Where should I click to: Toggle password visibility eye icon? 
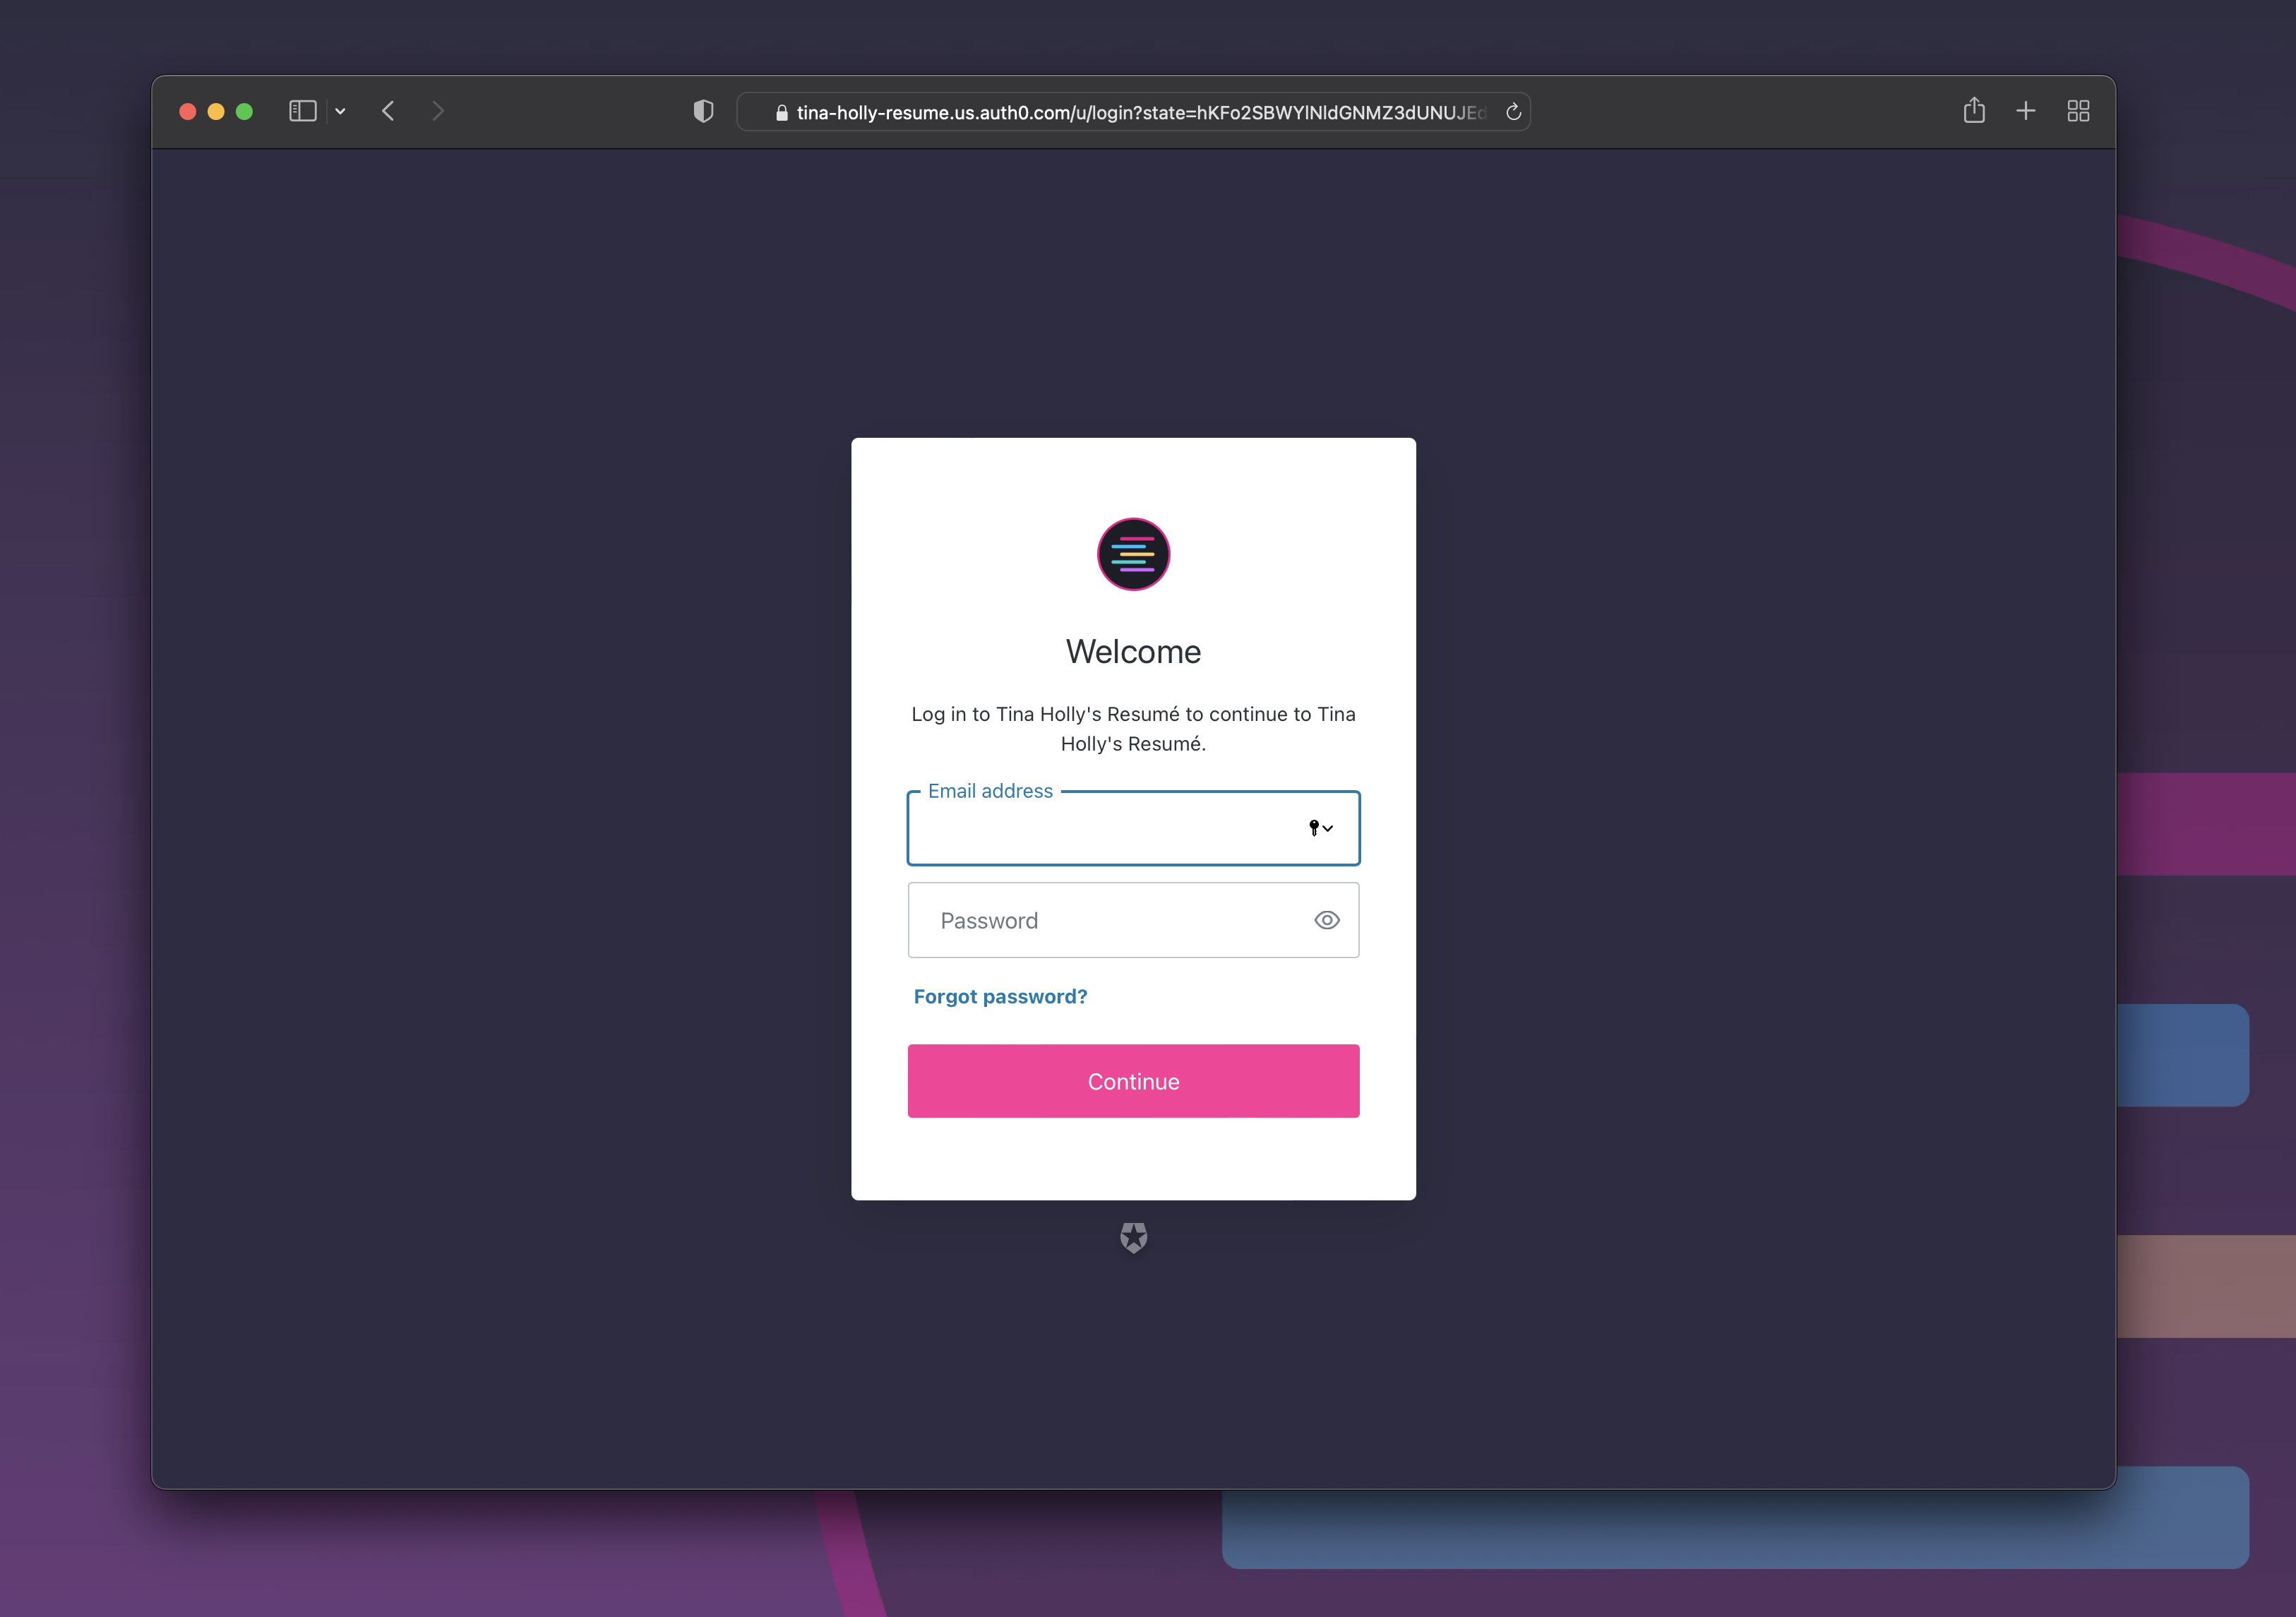tap(1326, 920)
